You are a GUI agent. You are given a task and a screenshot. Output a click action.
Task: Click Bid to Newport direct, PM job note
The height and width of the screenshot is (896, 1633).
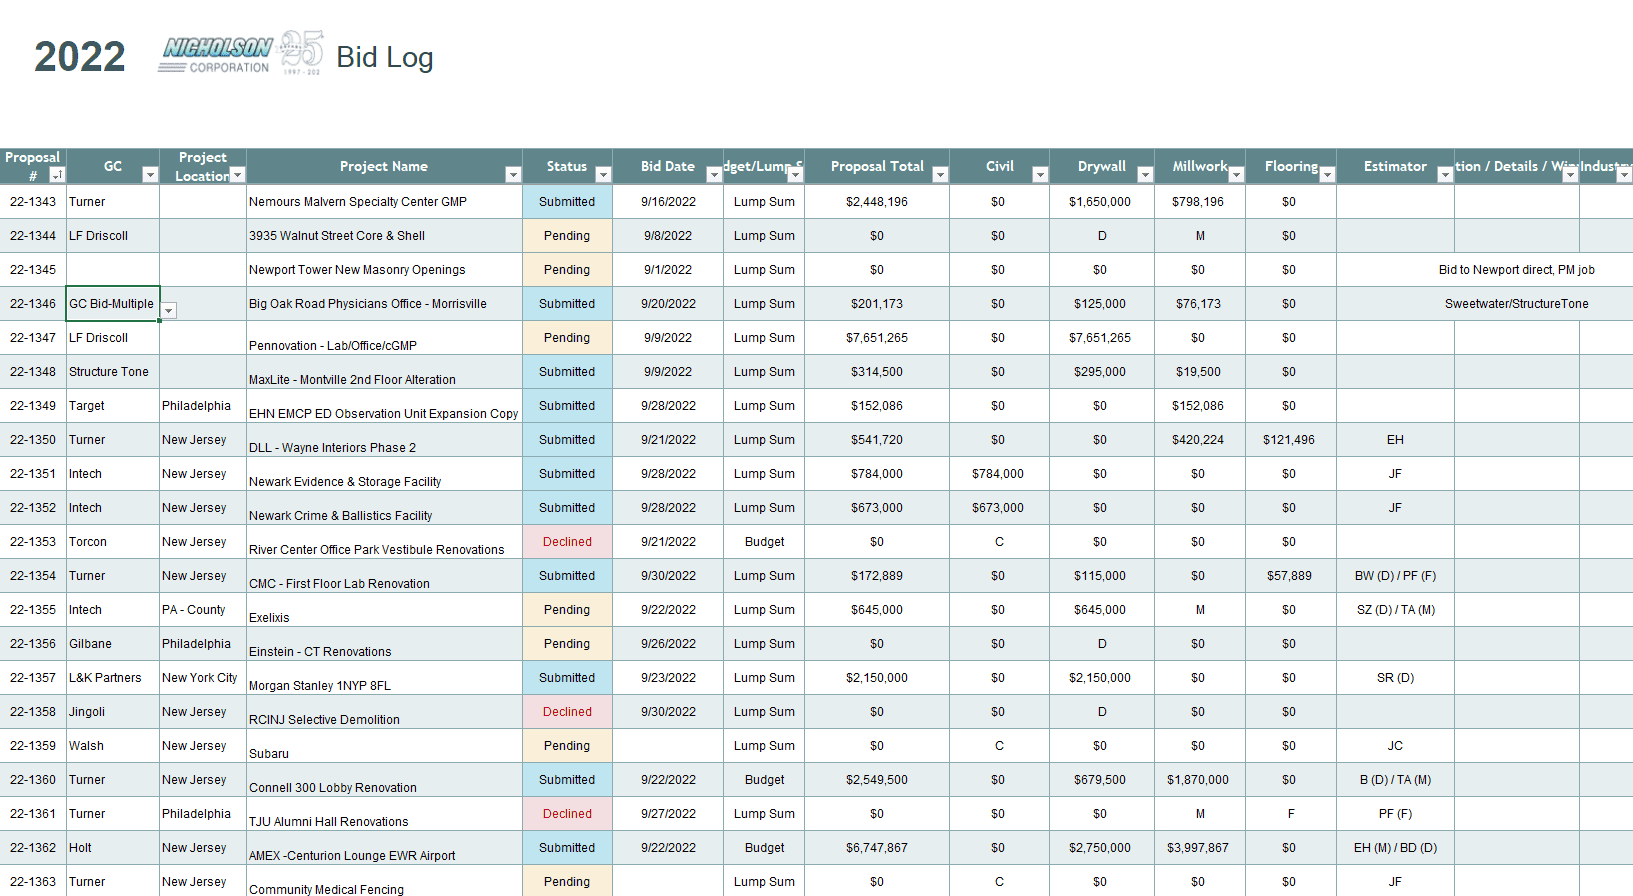click(1517, 270)
